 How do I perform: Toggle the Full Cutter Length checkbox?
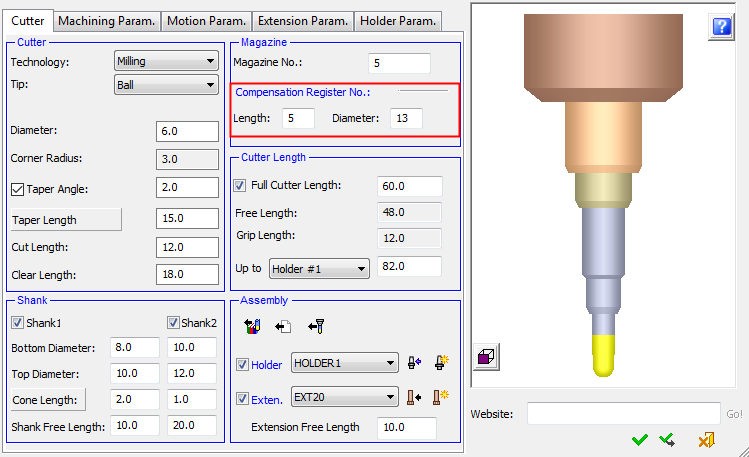(x=240, y=185)
